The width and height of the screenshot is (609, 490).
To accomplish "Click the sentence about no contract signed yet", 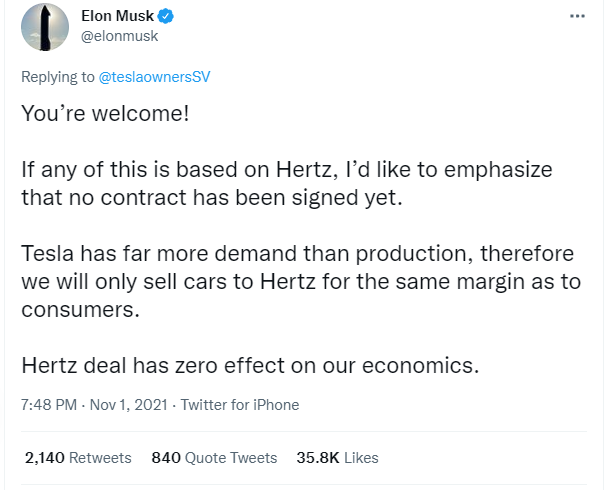I will tap(287, 183).
